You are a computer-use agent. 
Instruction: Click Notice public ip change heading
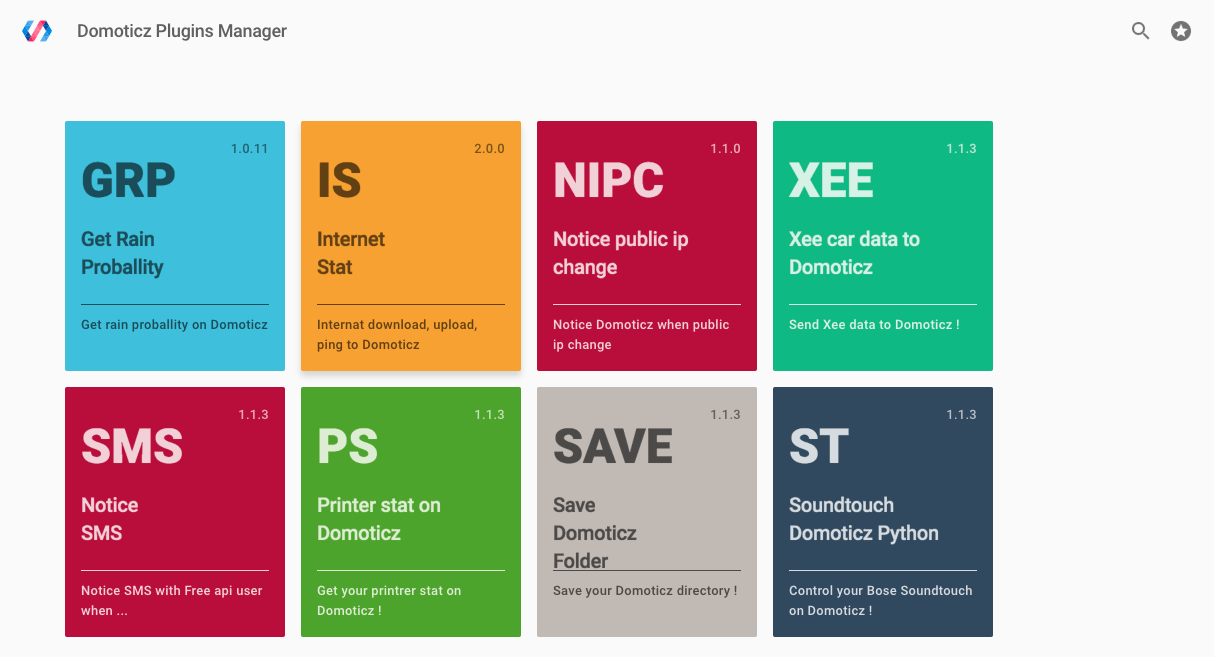(x=621, y=253)
